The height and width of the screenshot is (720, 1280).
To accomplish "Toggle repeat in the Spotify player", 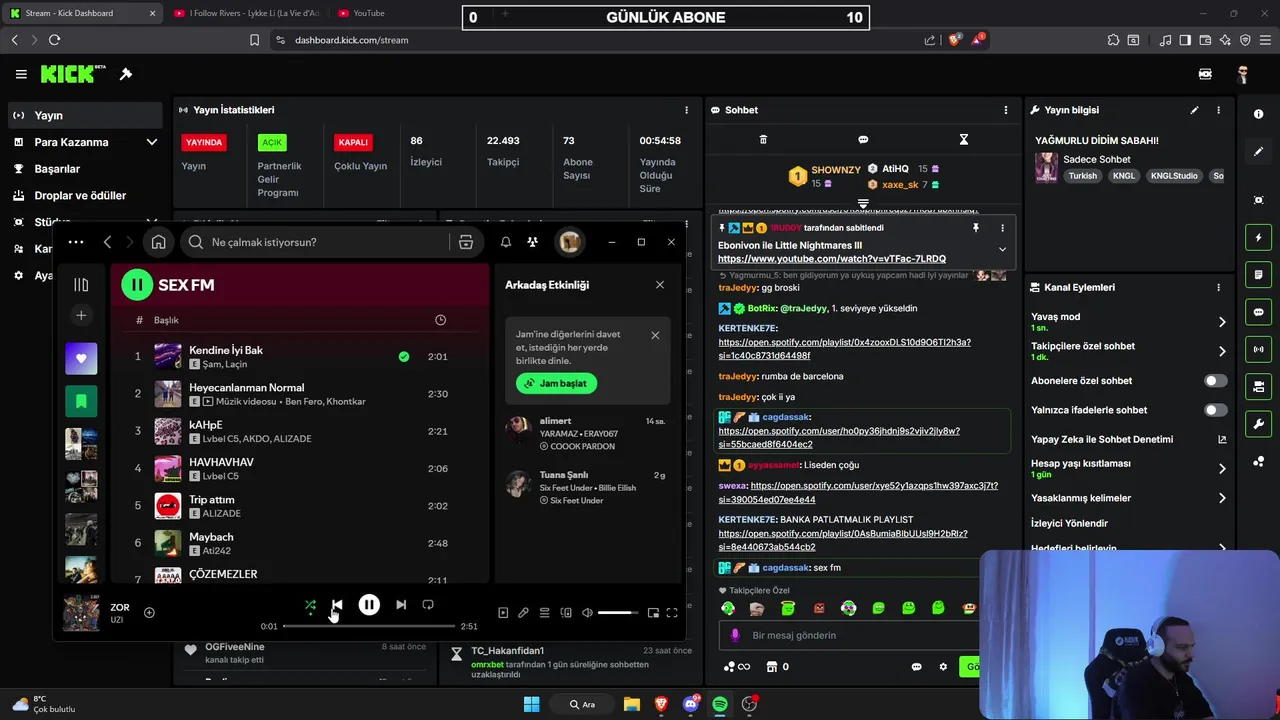I will 428,605.
